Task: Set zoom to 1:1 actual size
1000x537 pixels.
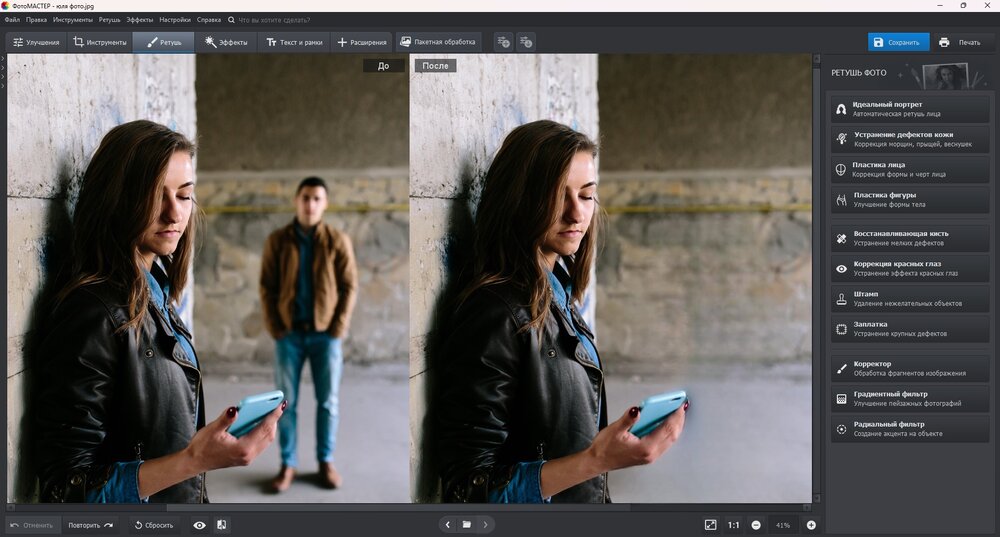Action: point(733,525)
